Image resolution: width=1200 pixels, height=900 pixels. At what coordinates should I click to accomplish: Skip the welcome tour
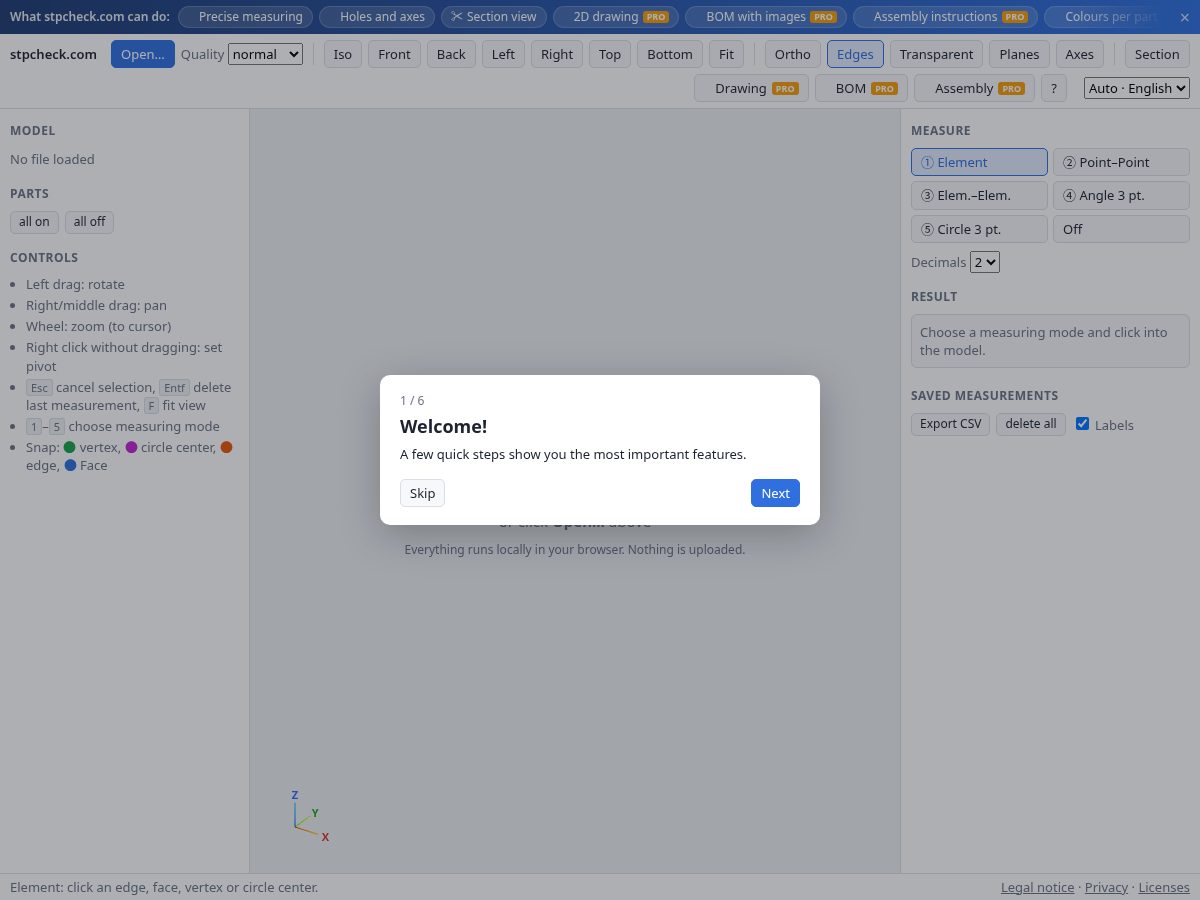(x=422, y=493)
